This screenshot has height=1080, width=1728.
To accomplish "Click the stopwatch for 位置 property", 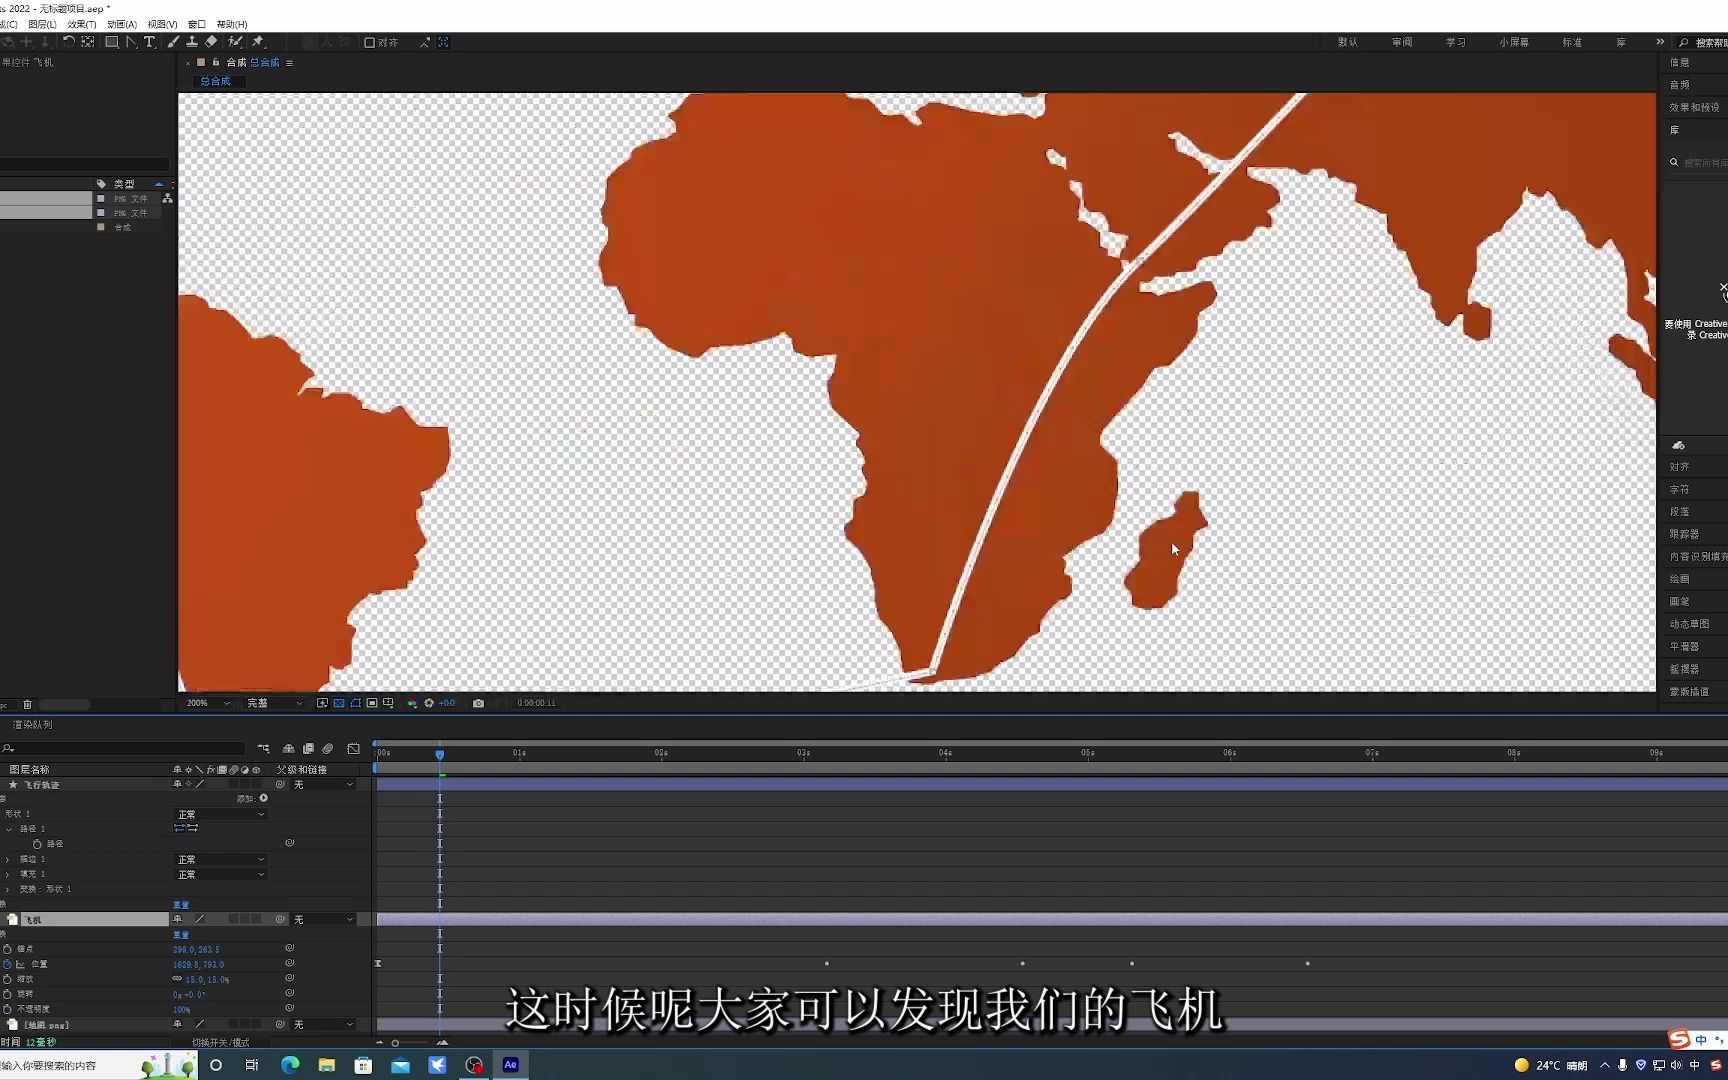I will [7, 964].
